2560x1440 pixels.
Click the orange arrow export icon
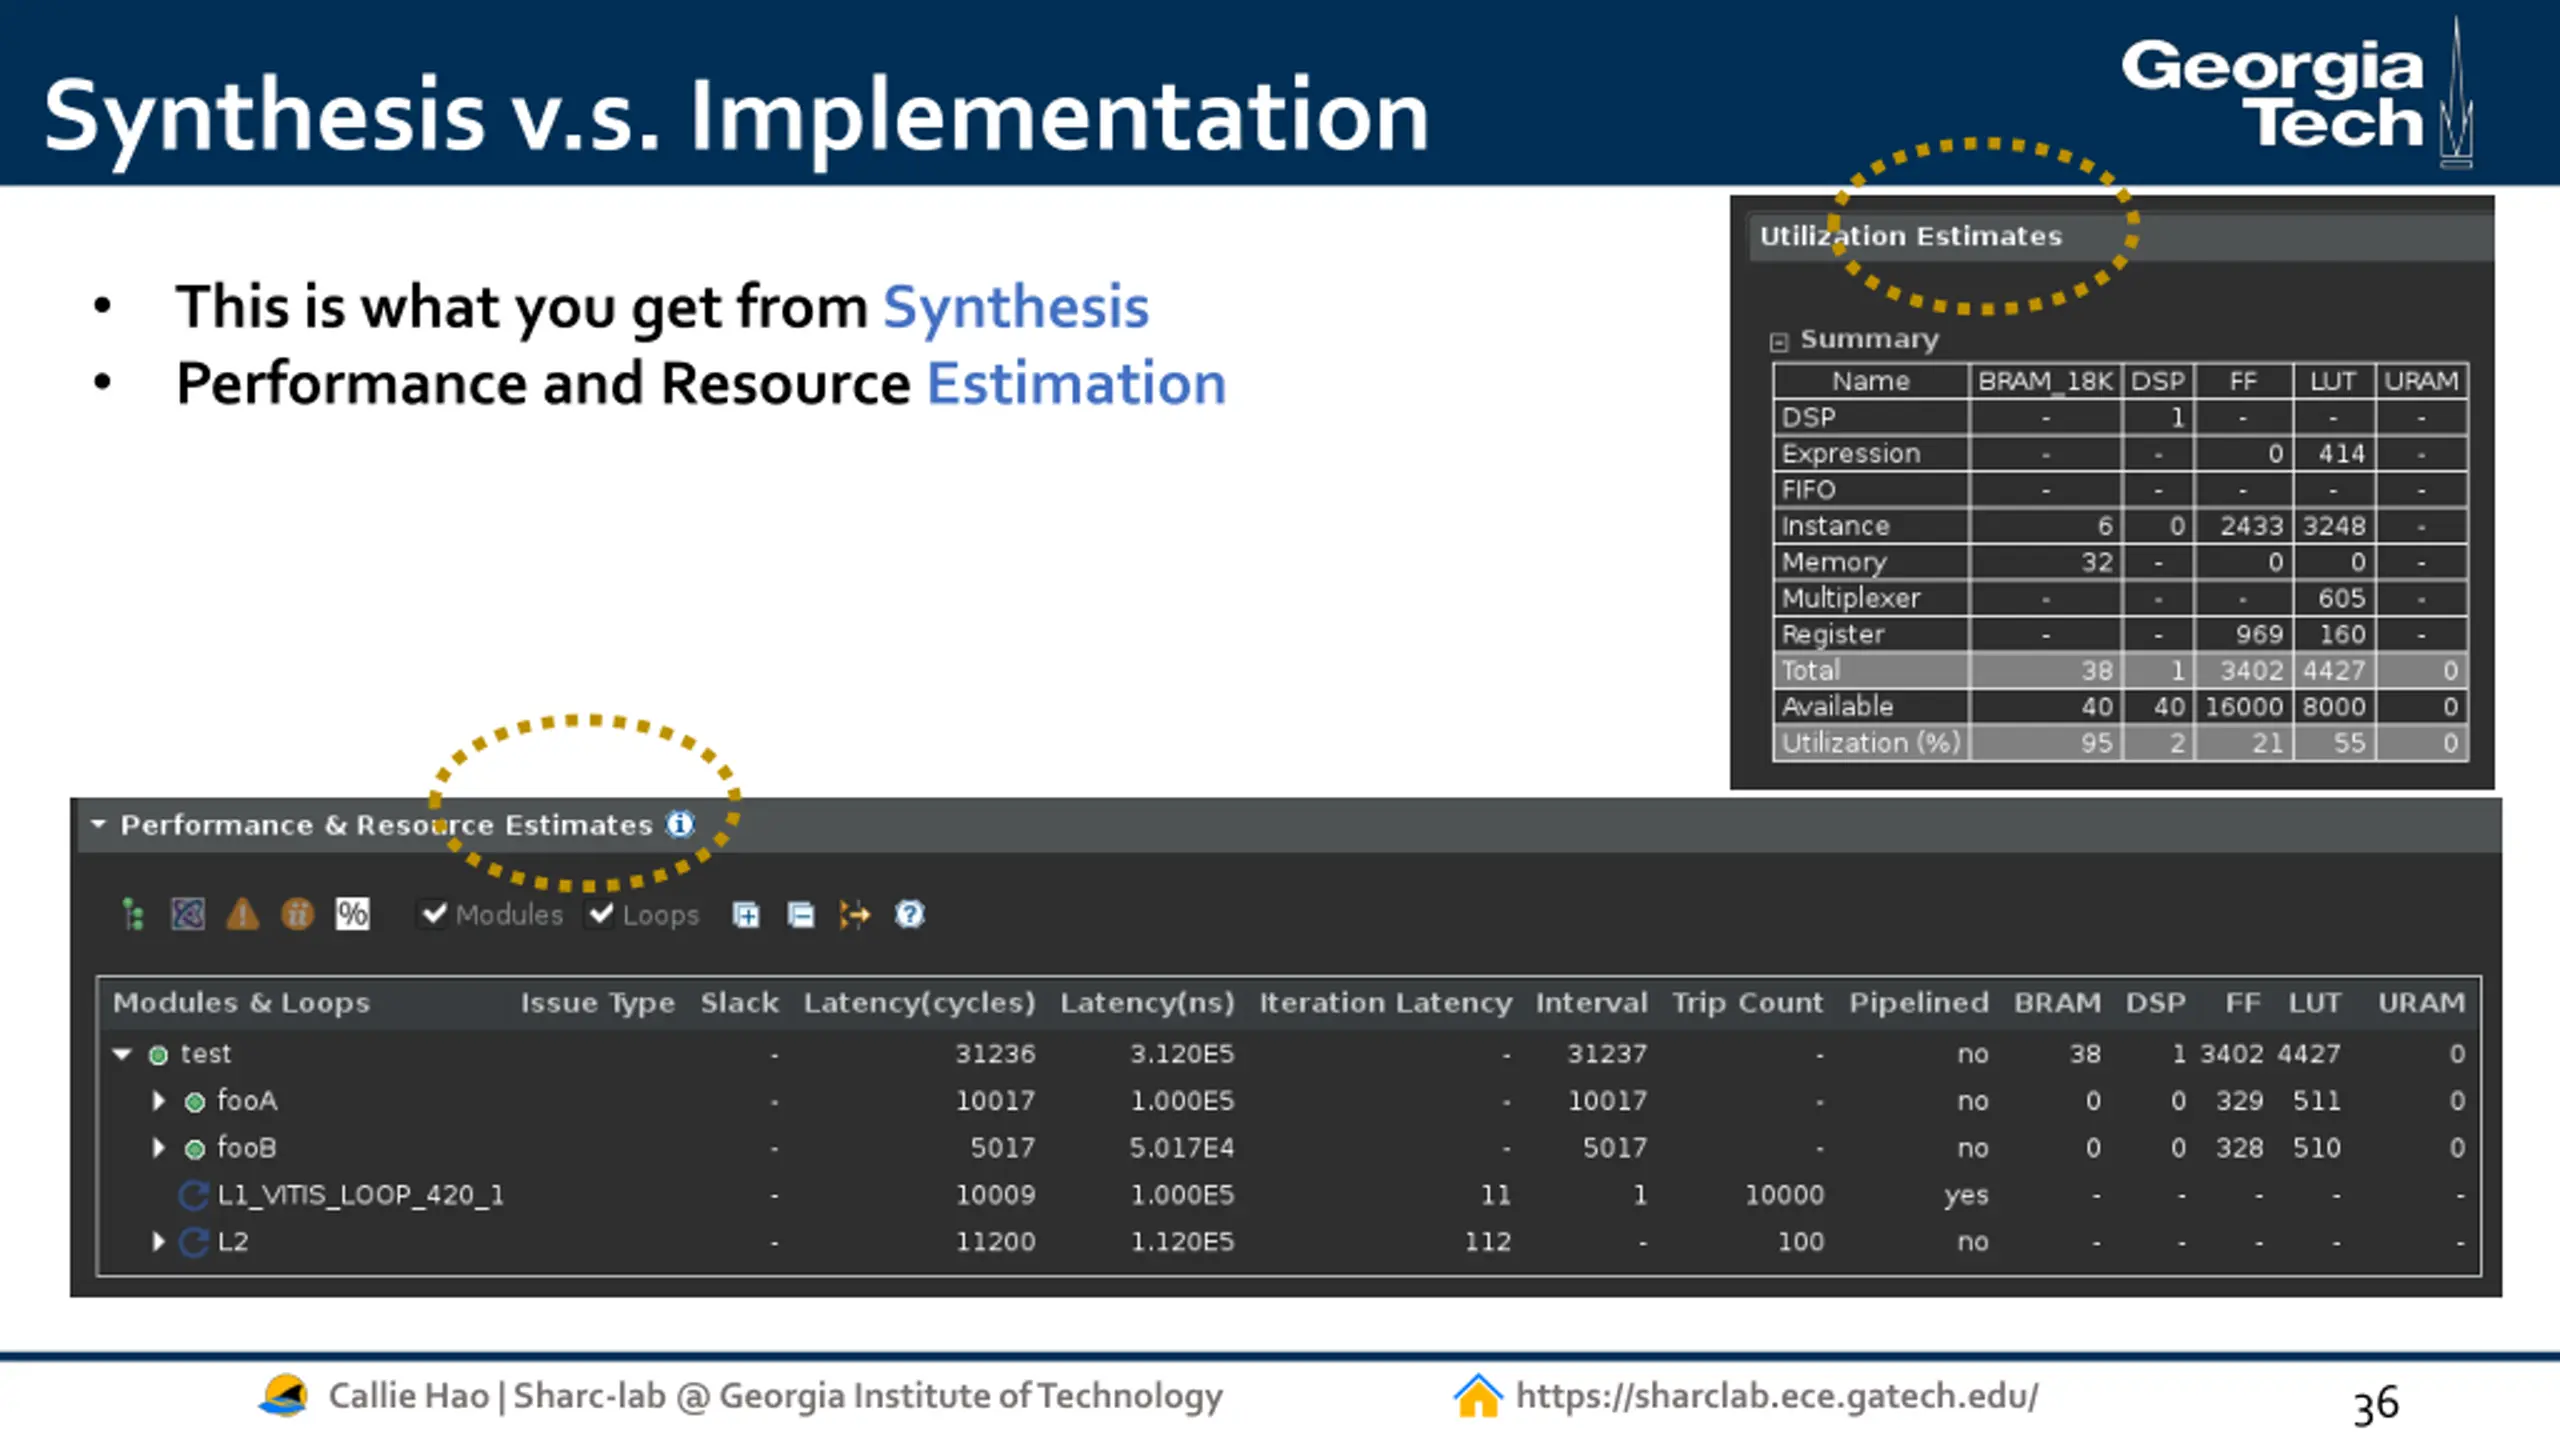(855, 914)
